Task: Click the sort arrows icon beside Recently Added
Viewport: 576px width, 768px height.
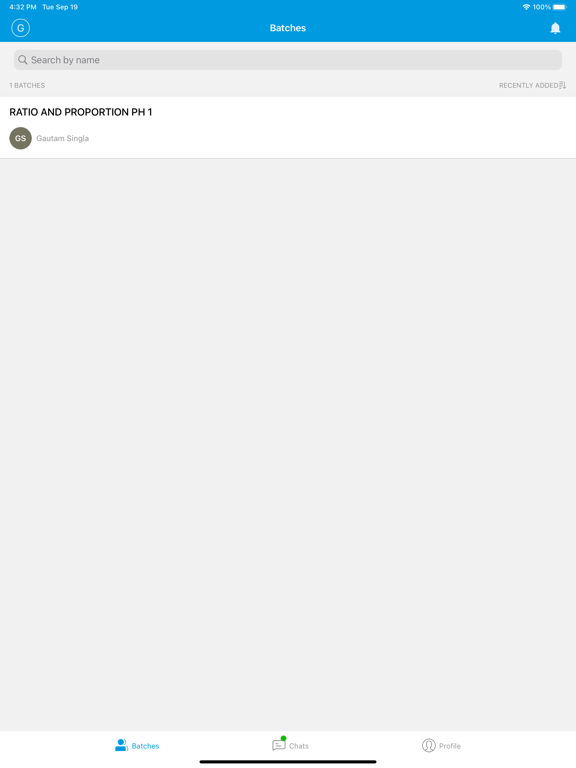Action: pyautogui.click(x=563, y=85)
